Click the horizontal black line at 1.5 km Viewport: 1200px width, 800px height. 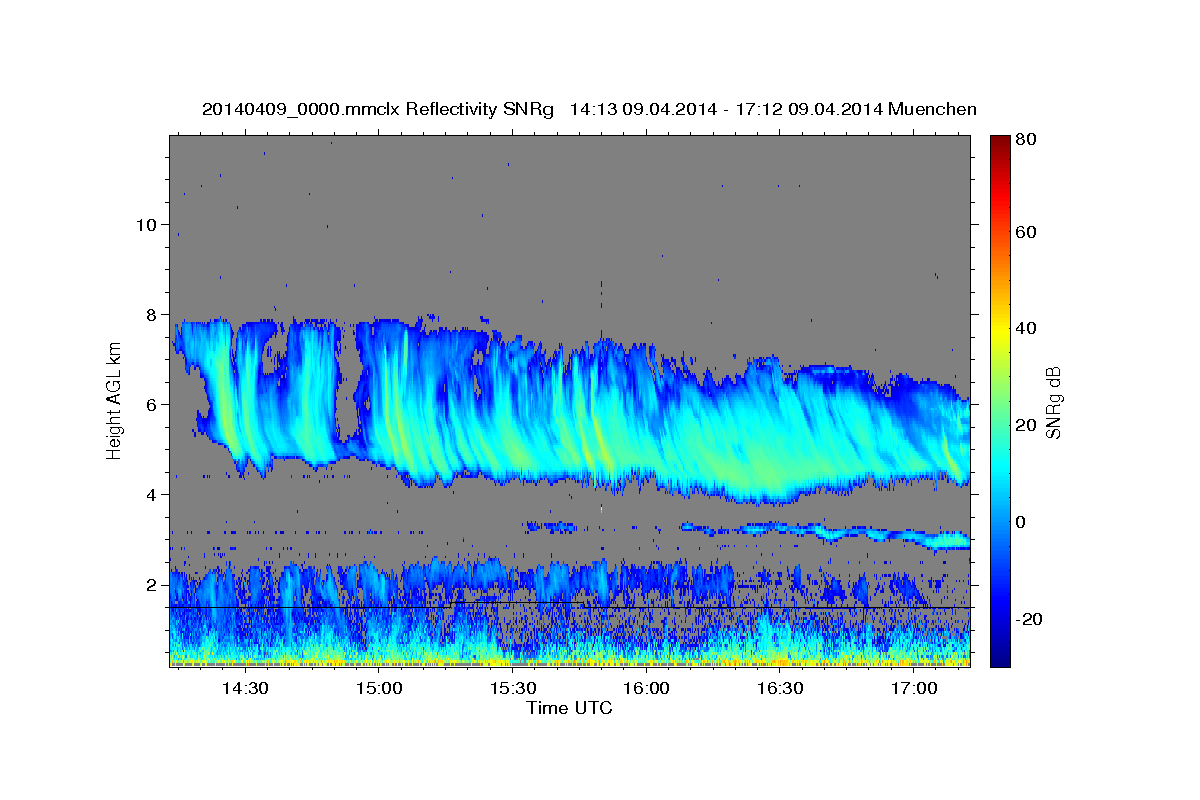(x=570, y=607)
